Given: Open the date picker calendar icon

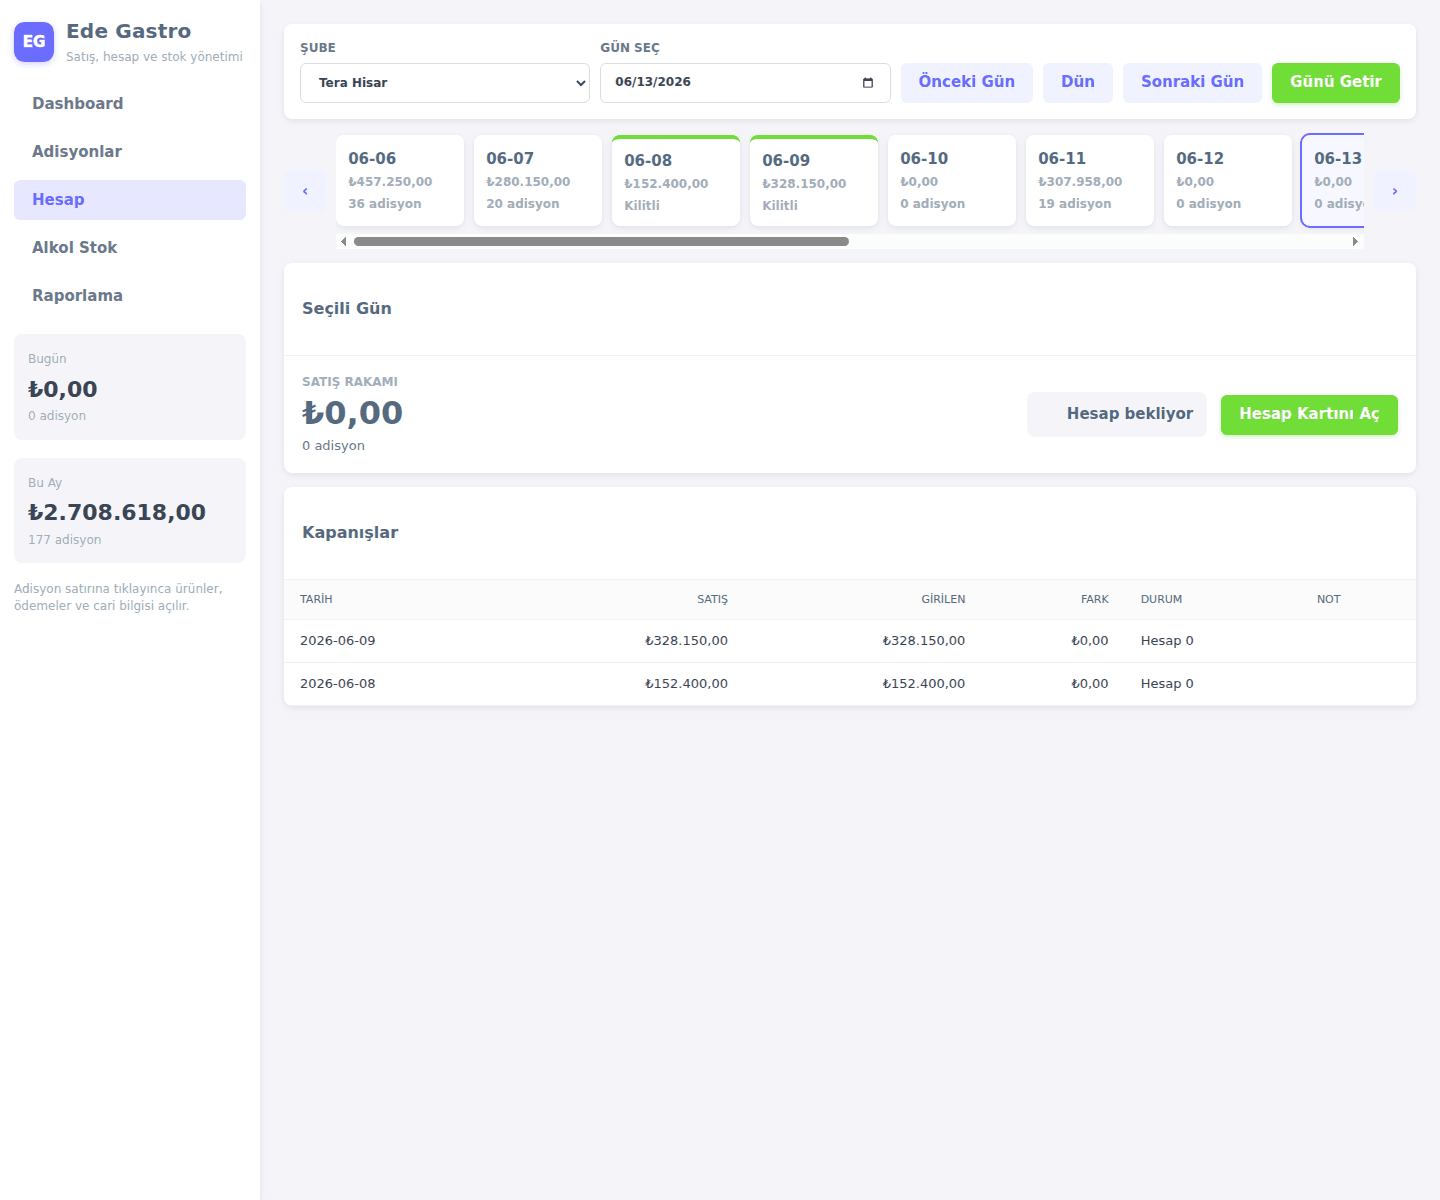Looking at the screenshot, I should (868, 83).
